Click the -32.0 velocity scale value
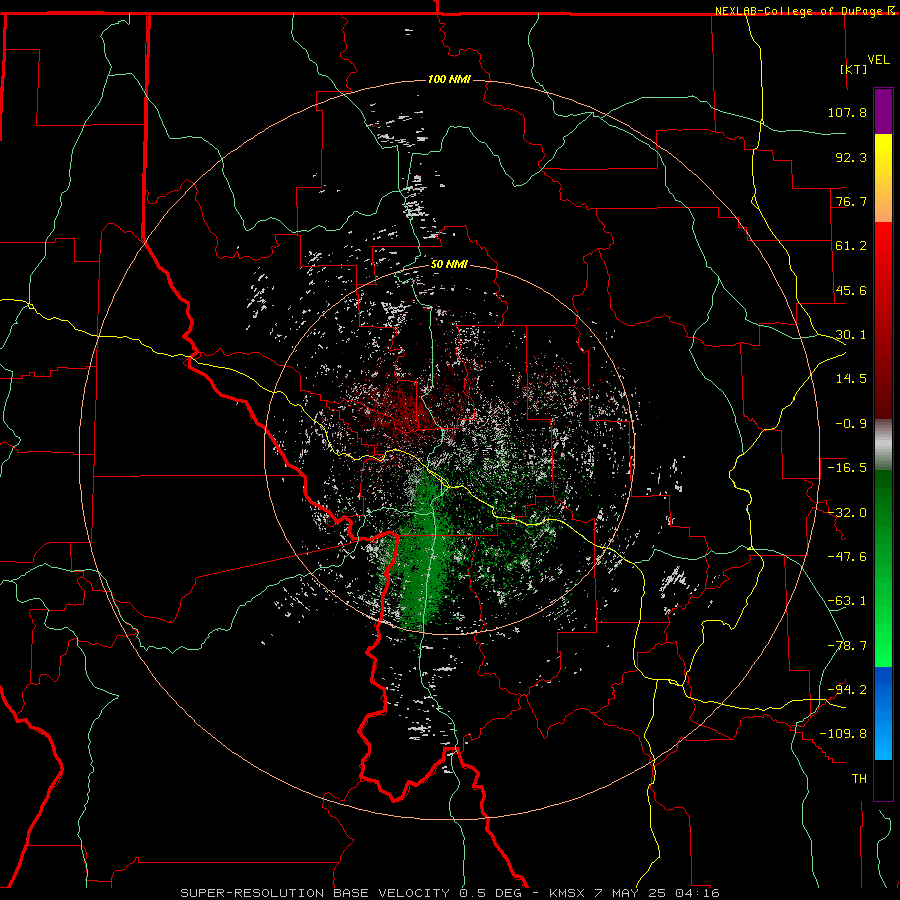 (x=847, y=513)
